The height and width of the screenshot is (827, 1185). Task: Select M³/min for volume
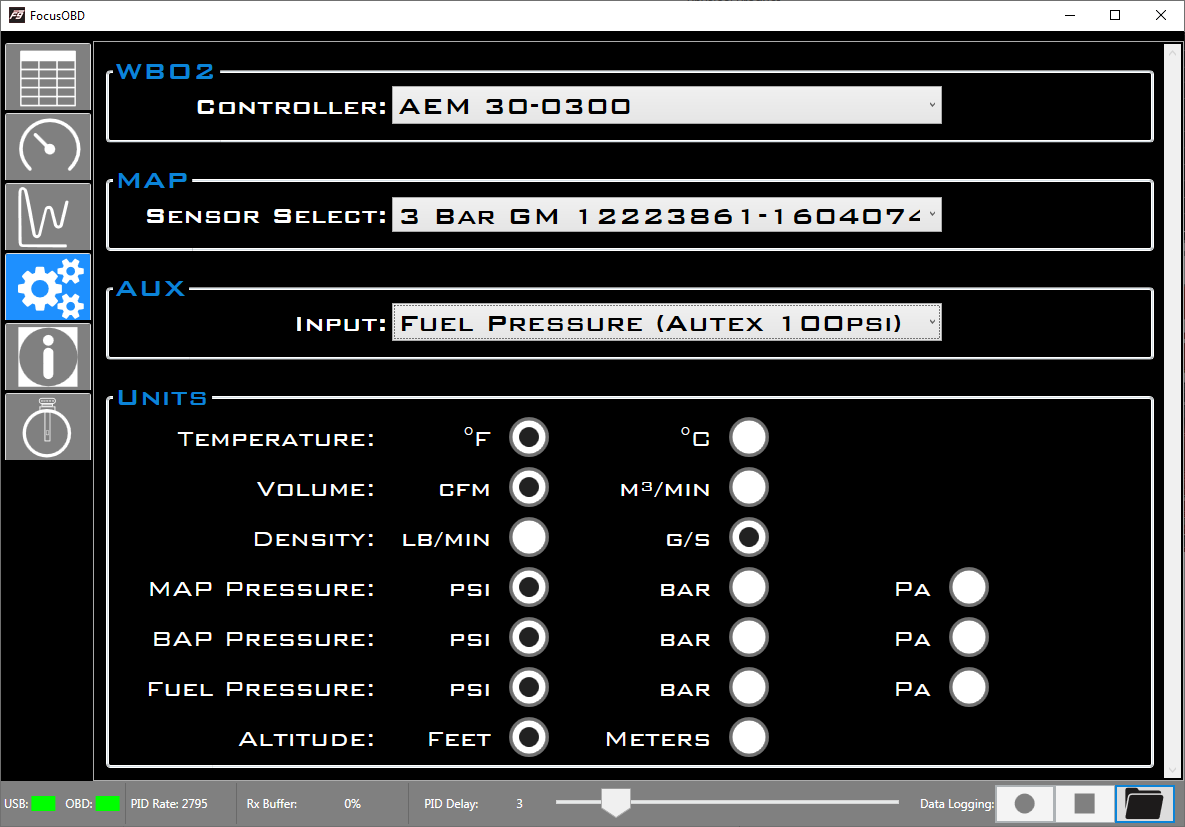748,488
